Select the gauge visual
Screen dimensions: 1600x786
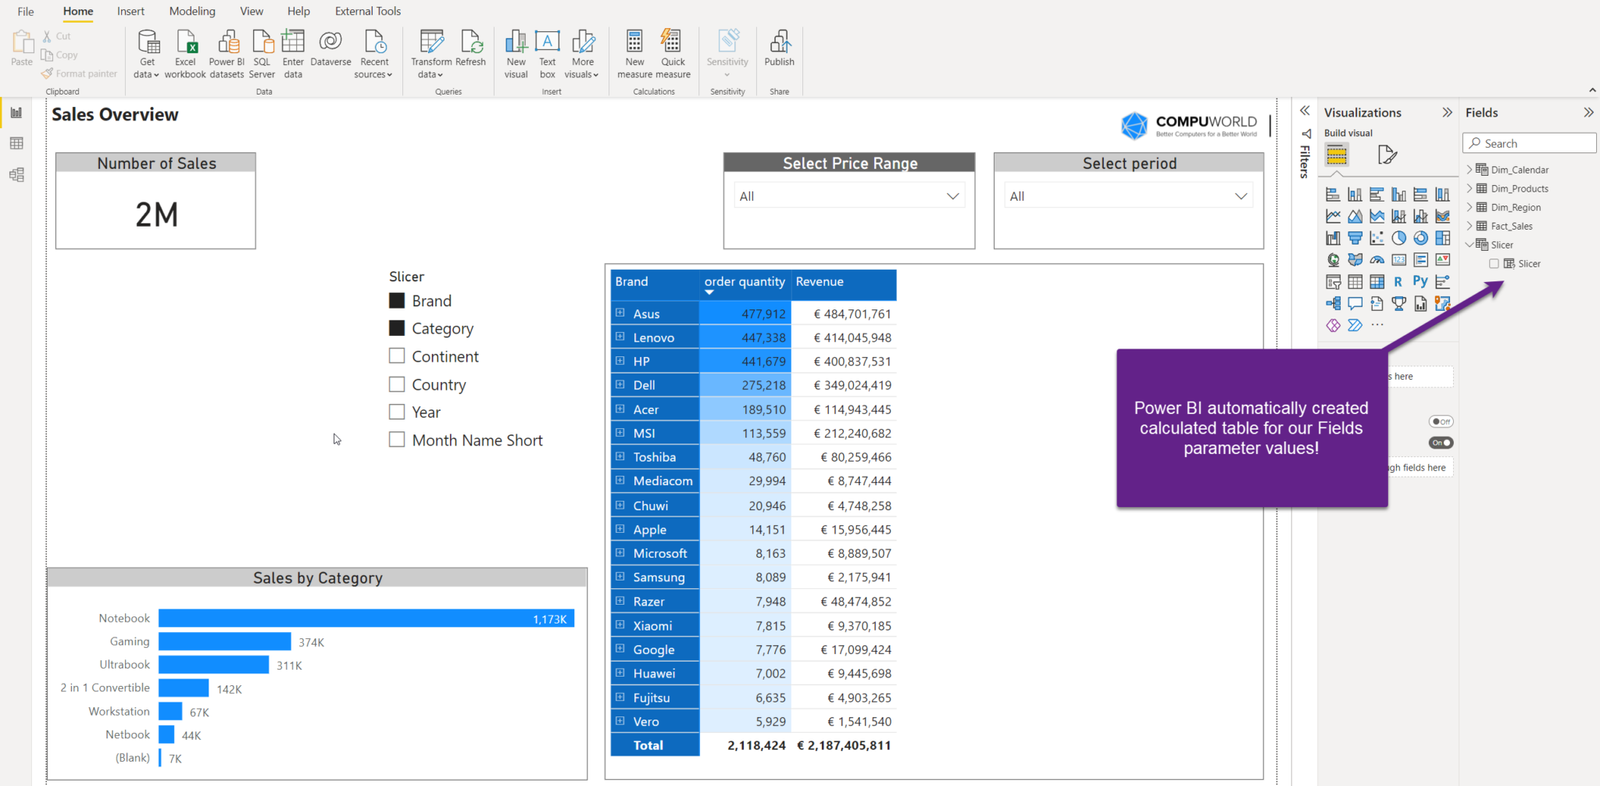coord(1377,260)
